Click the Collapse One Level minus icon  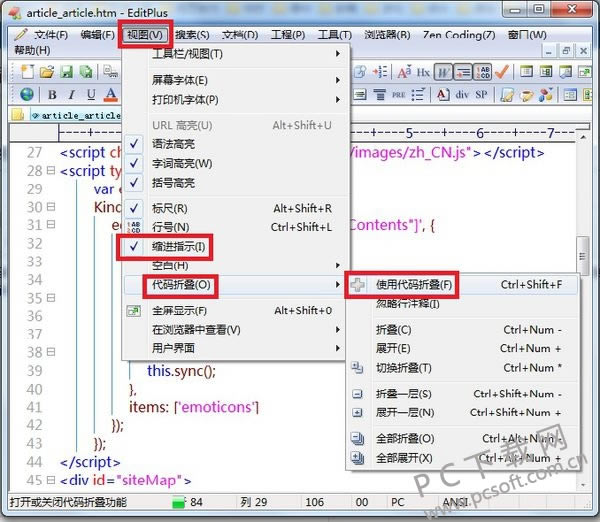pos(357,394)
